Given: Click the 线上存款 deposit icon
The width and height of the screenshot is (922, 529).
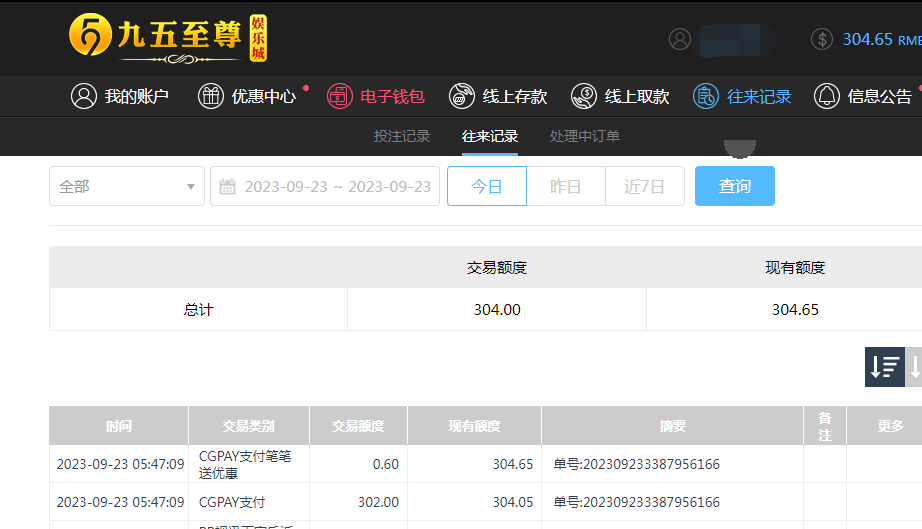Looking at the screenshot, I should pos(462,96).
